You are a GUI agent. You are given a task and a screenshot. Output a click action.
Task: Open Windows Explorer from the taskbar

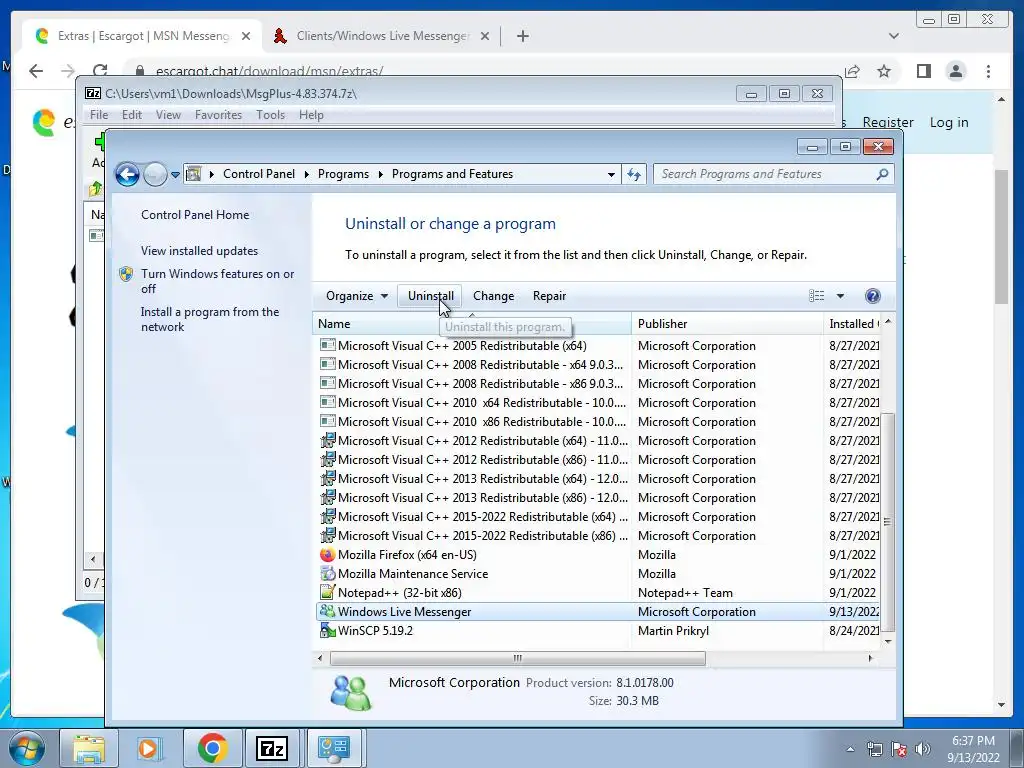coord(89,748)
